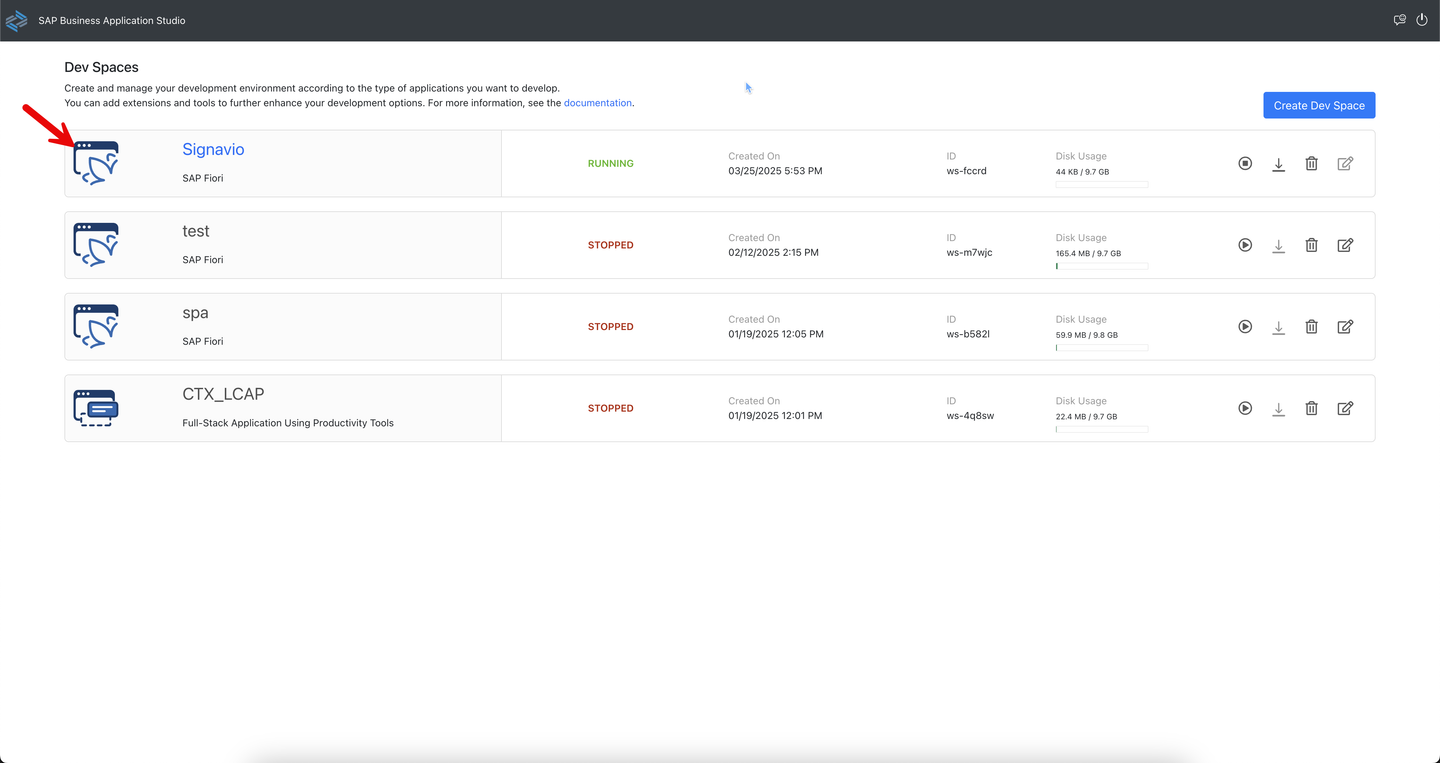The width and height of the screenshot is (1440, 763).
Task: Start the CTX_LCAP dev space
Action: pyautogui.click(x=1245, y=408)
